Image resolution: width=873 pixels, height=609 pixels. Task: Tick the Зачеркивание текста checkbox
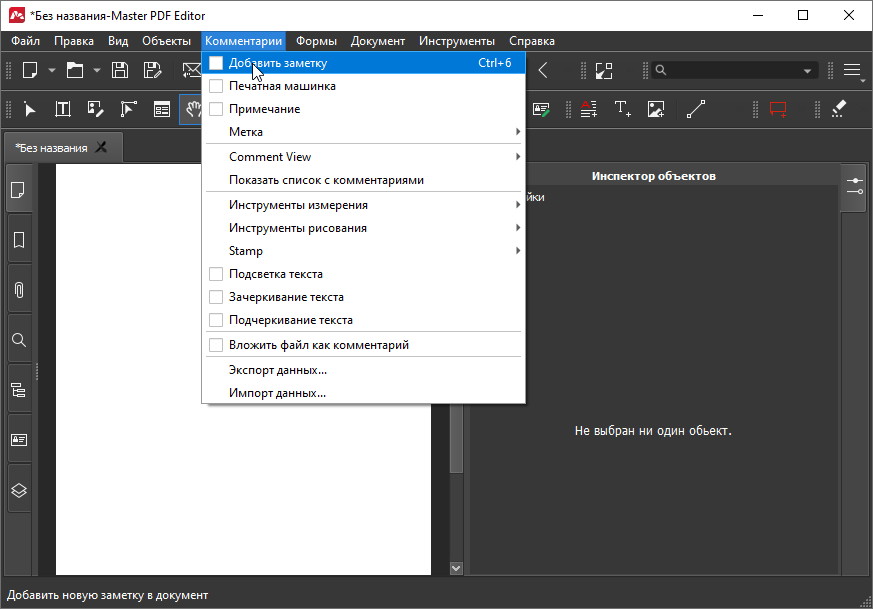pyautogui.click(x=216, y=297)
